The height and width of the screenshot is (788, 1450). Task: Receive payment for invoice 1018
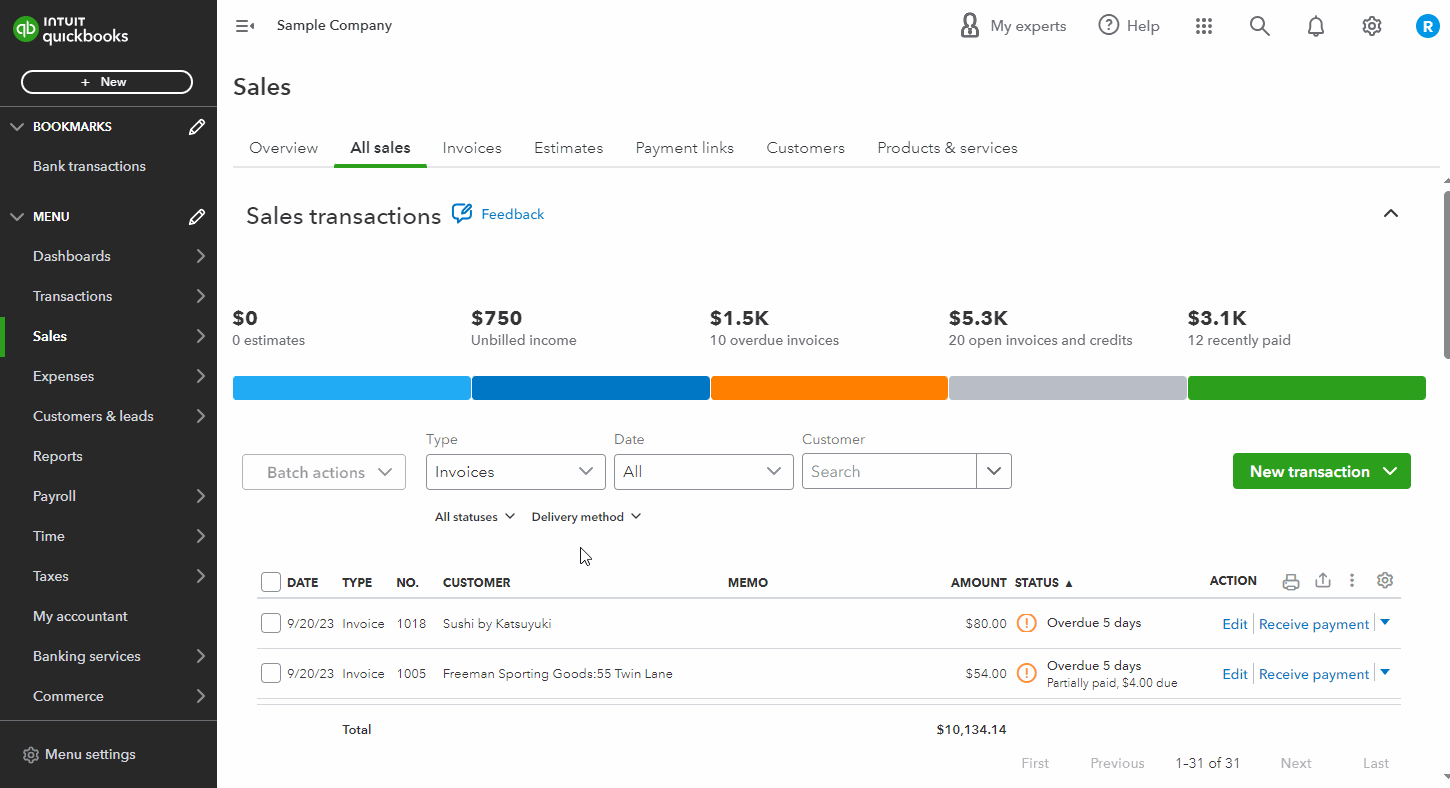[1314, 624]
